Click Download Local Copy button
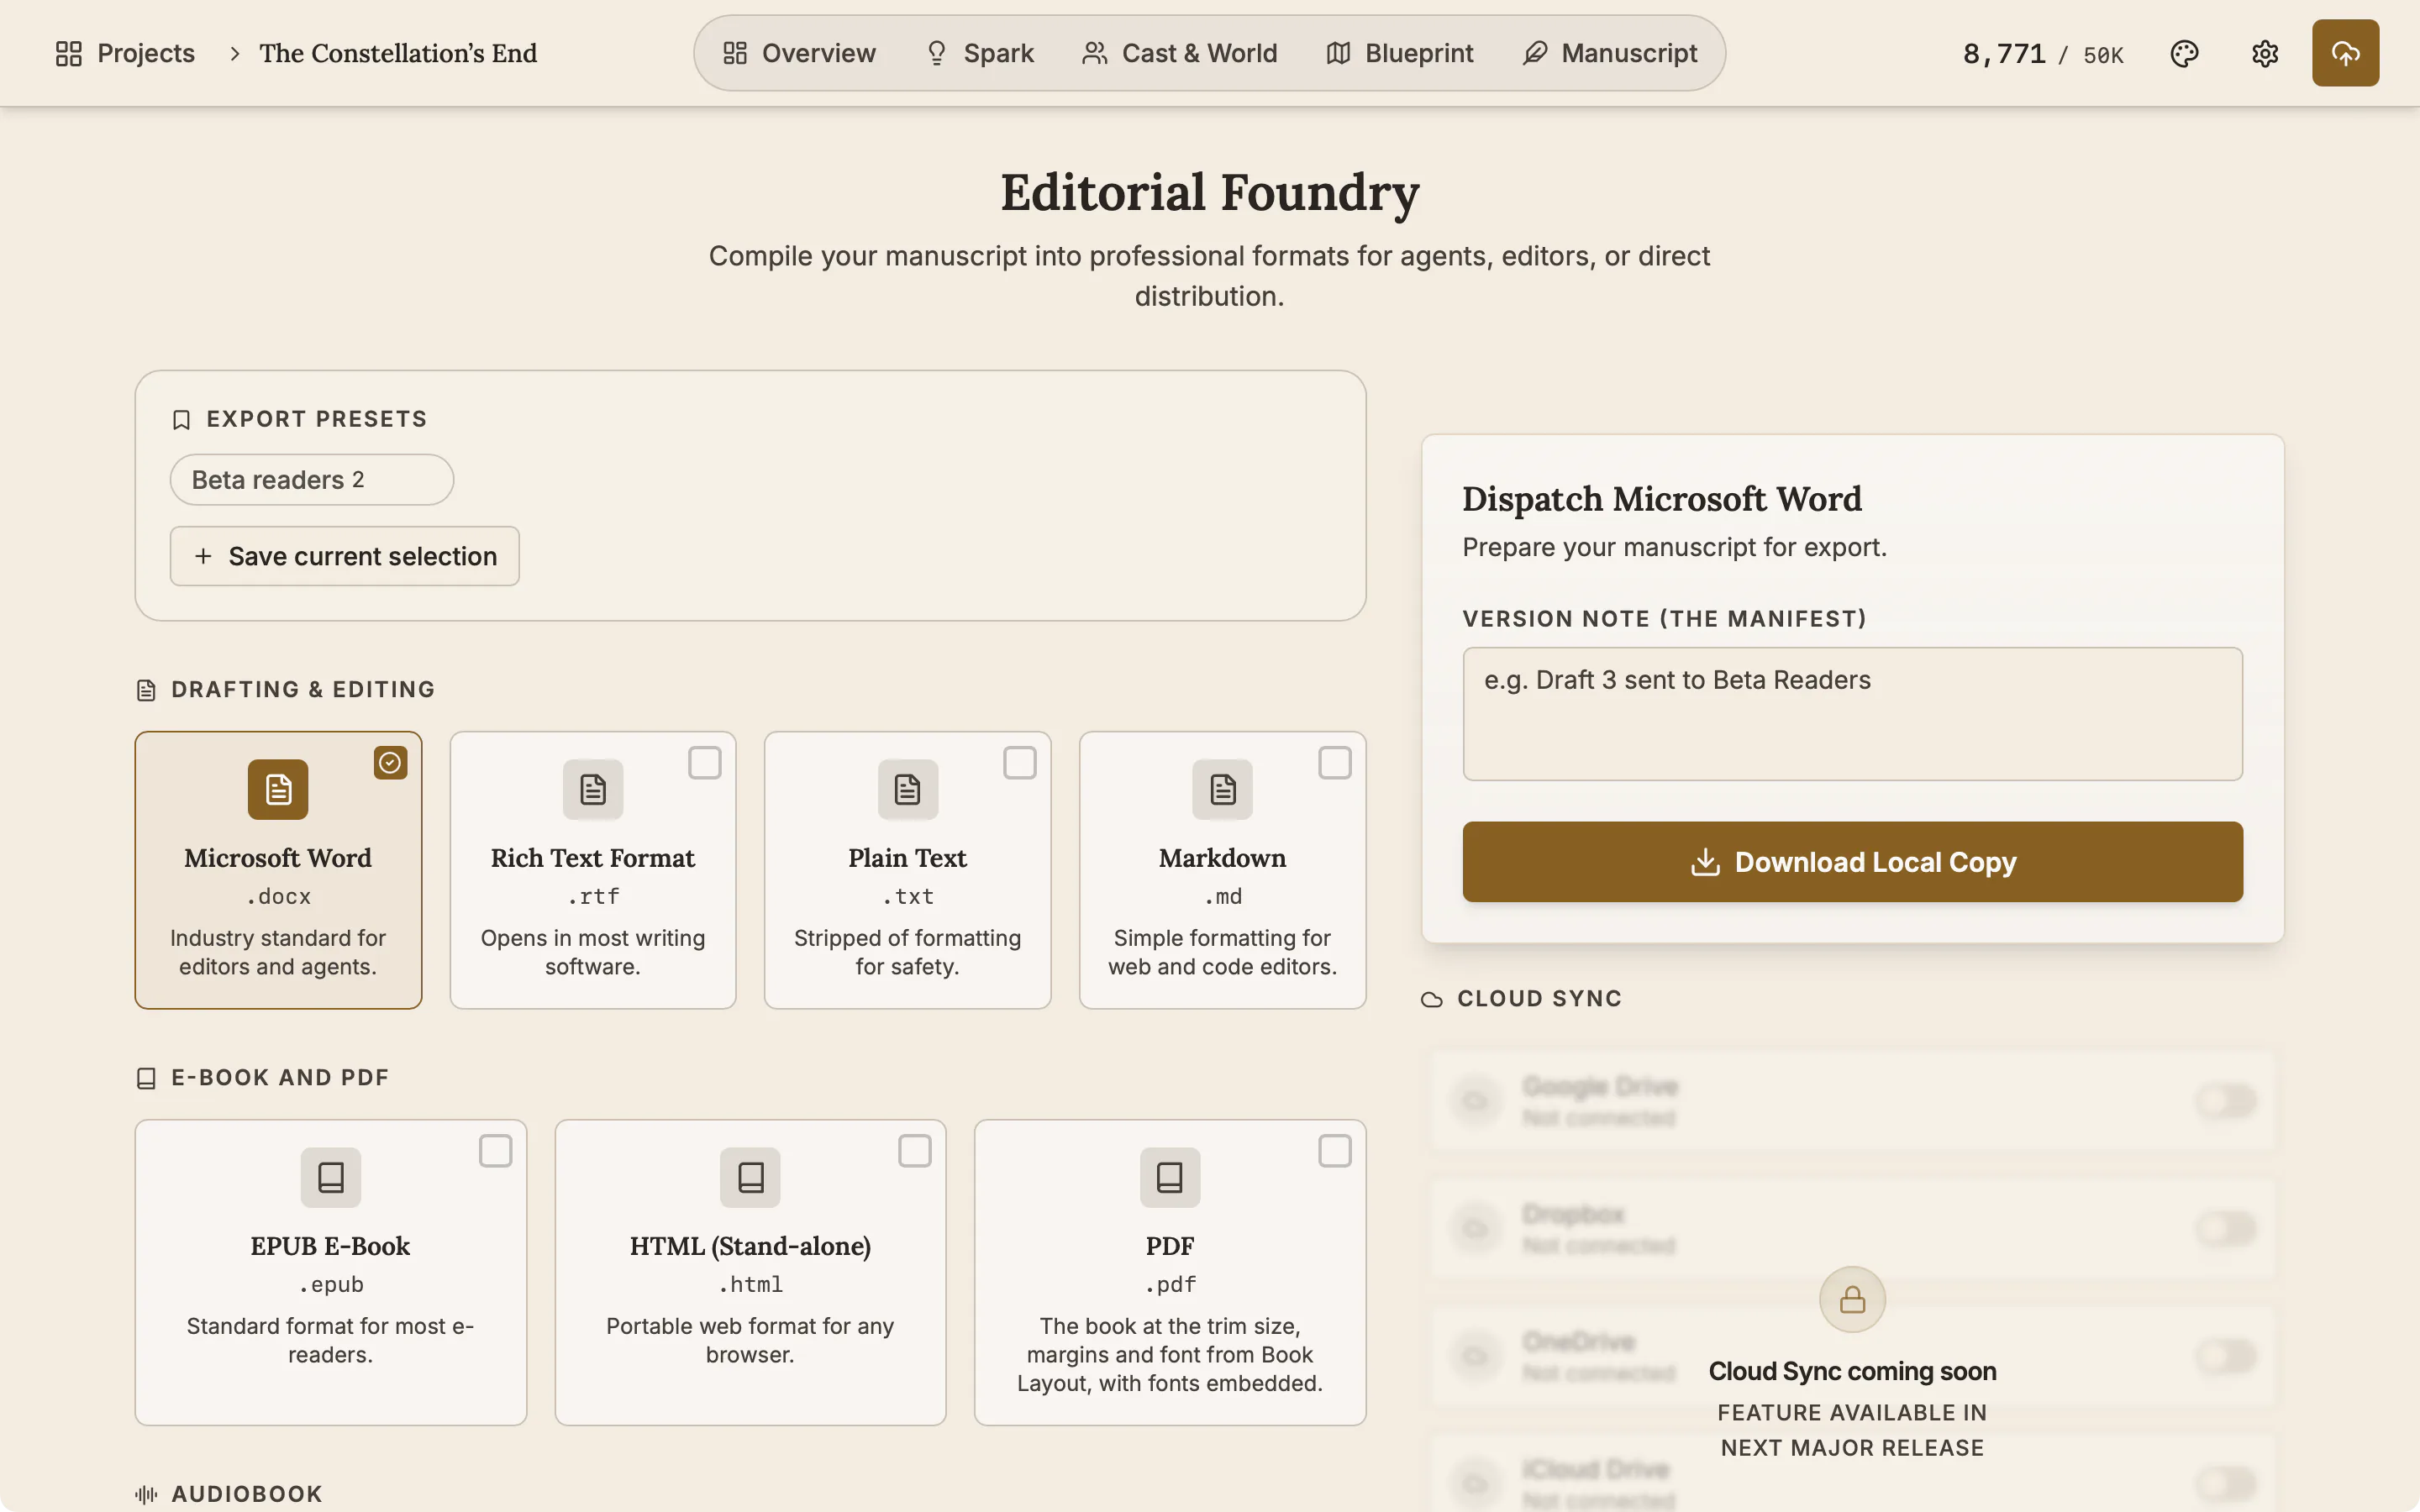Image resolution: width=2420 pixels, height=1512 pixels. (1852, 862)
